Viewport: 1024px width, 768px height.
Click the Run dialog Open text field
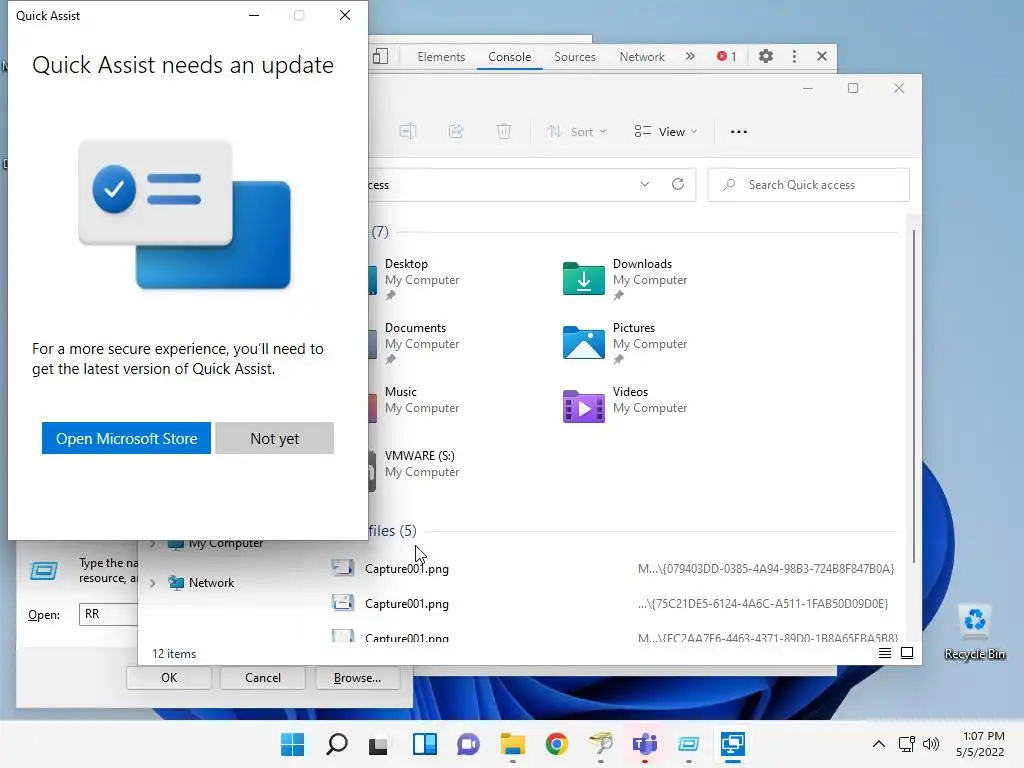(x=108, y=615)
